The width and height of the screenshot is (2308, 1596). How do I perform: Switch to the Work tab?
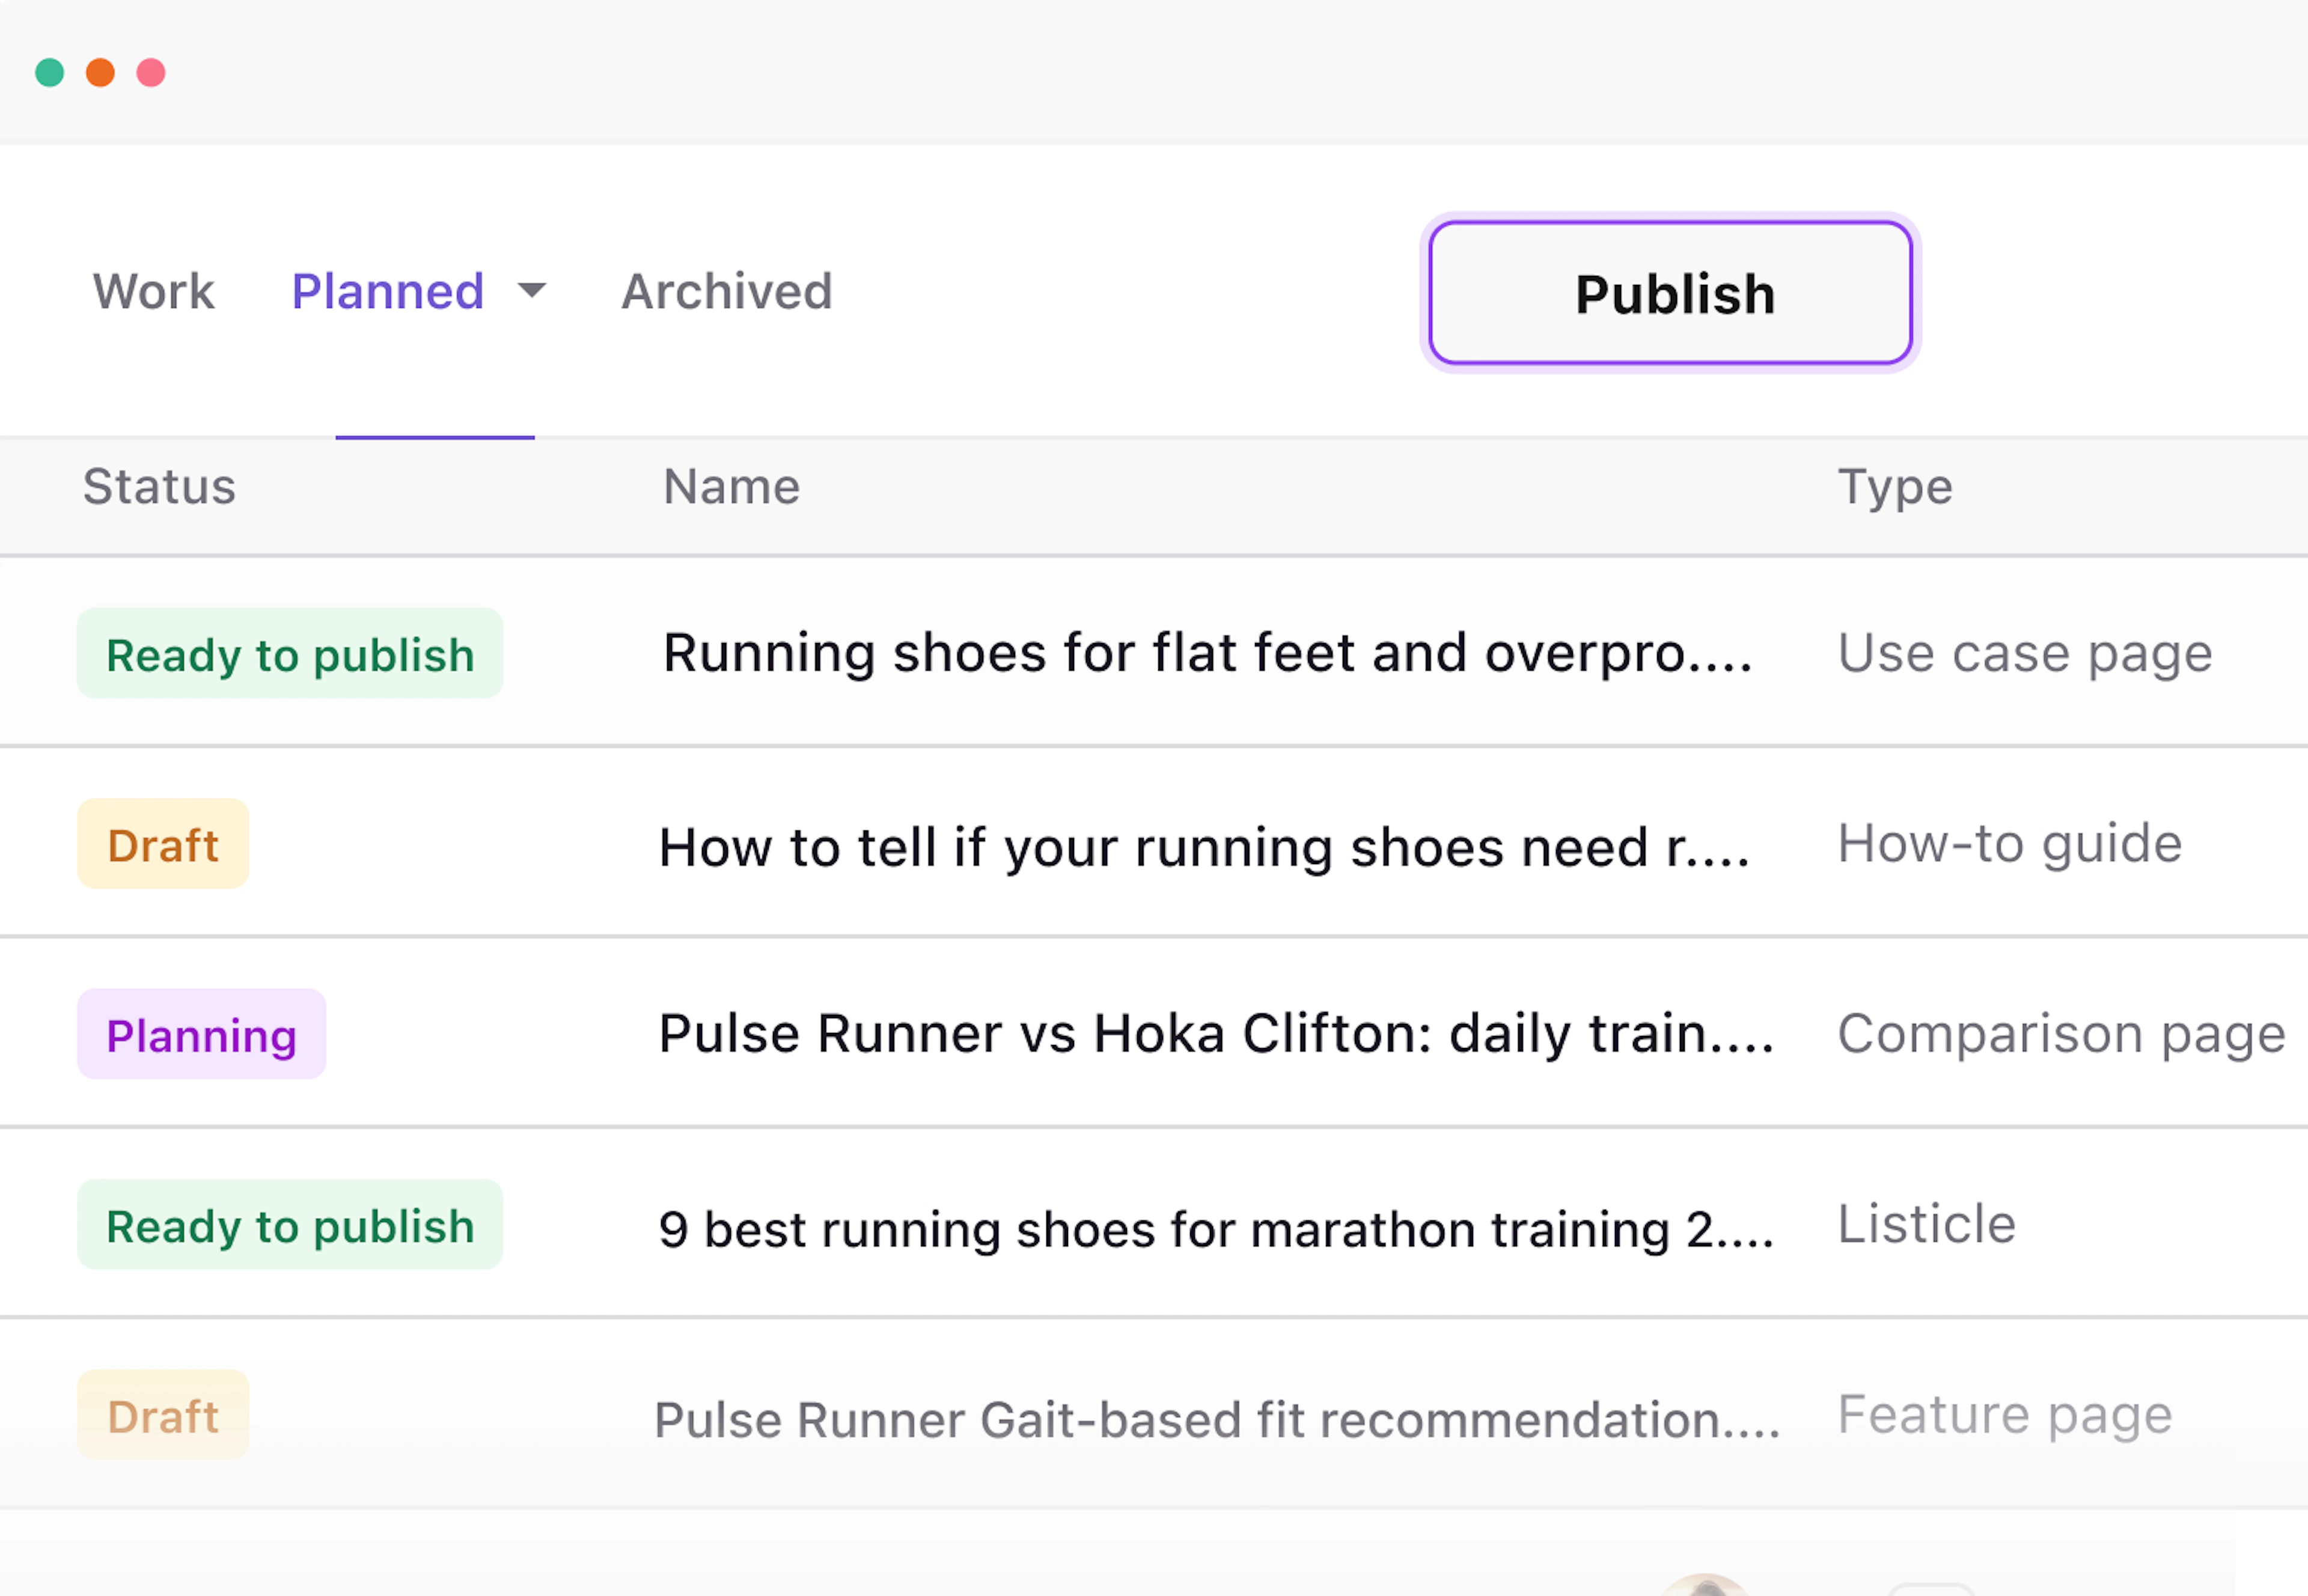(154, 292)
